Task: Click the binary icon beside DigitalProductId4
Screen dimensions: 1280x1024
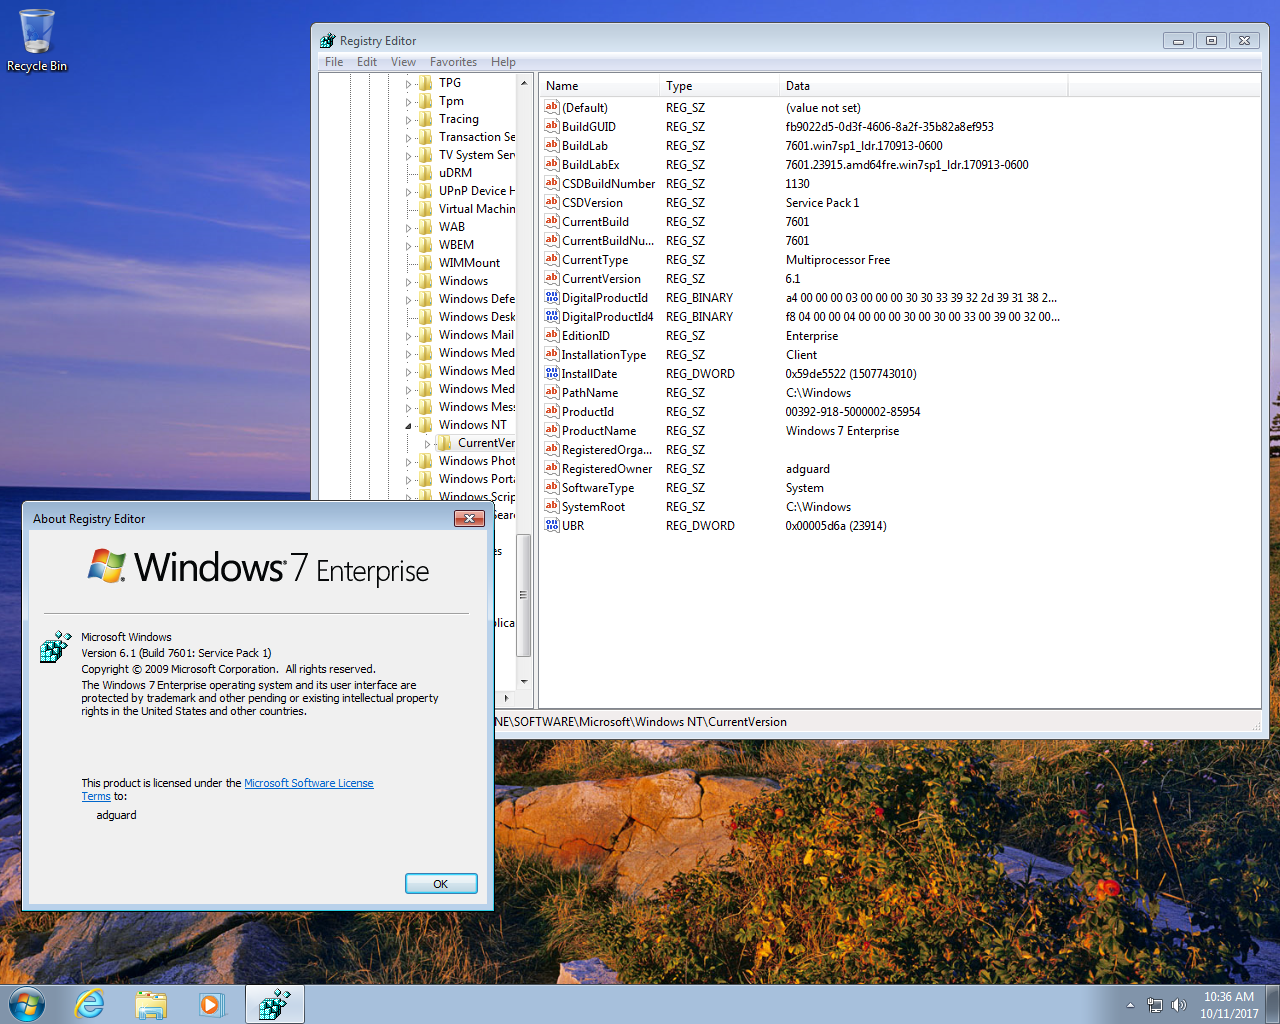Action: [552, 316]
